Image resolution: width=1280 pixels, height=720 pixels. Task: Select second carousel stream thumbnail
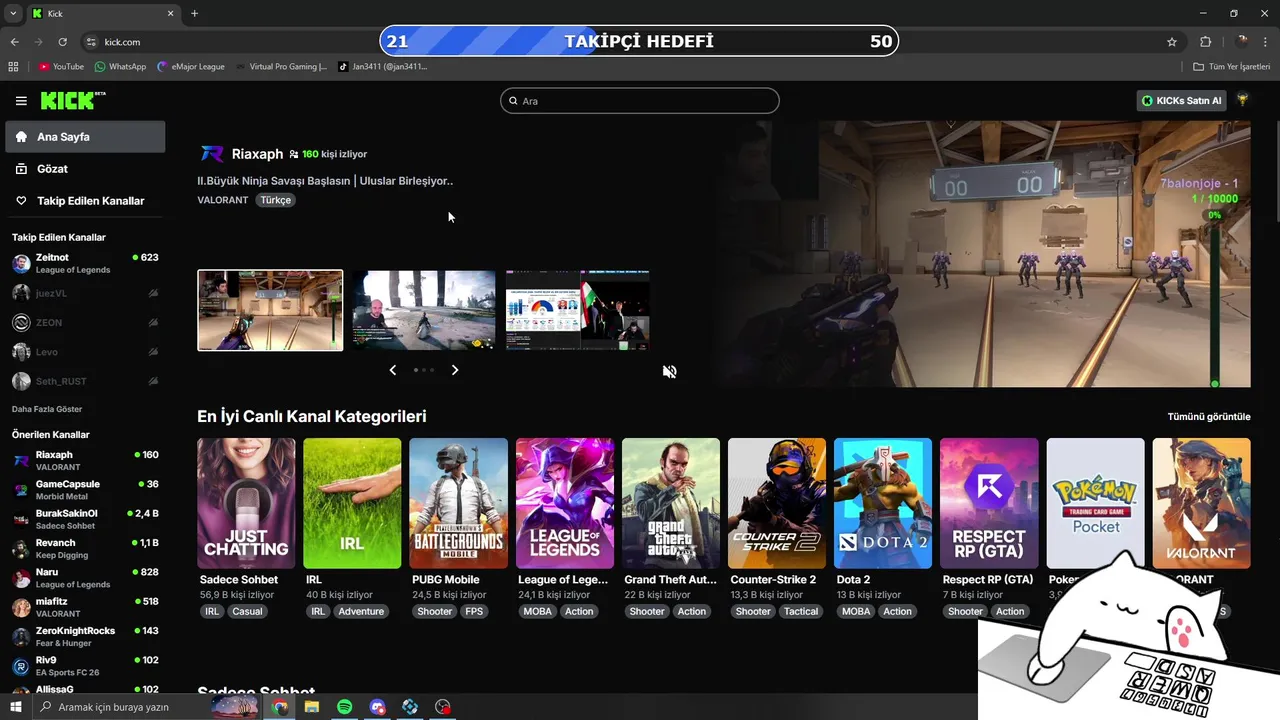[424, 310]
